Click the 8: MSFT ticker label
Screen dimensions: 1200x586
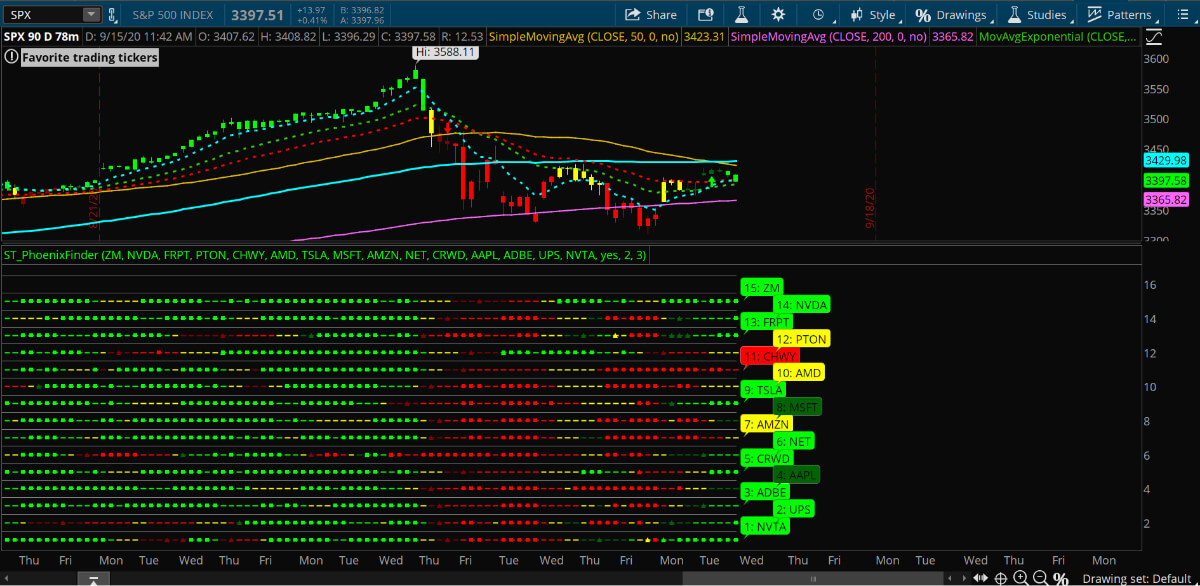(x=797, y=407)
